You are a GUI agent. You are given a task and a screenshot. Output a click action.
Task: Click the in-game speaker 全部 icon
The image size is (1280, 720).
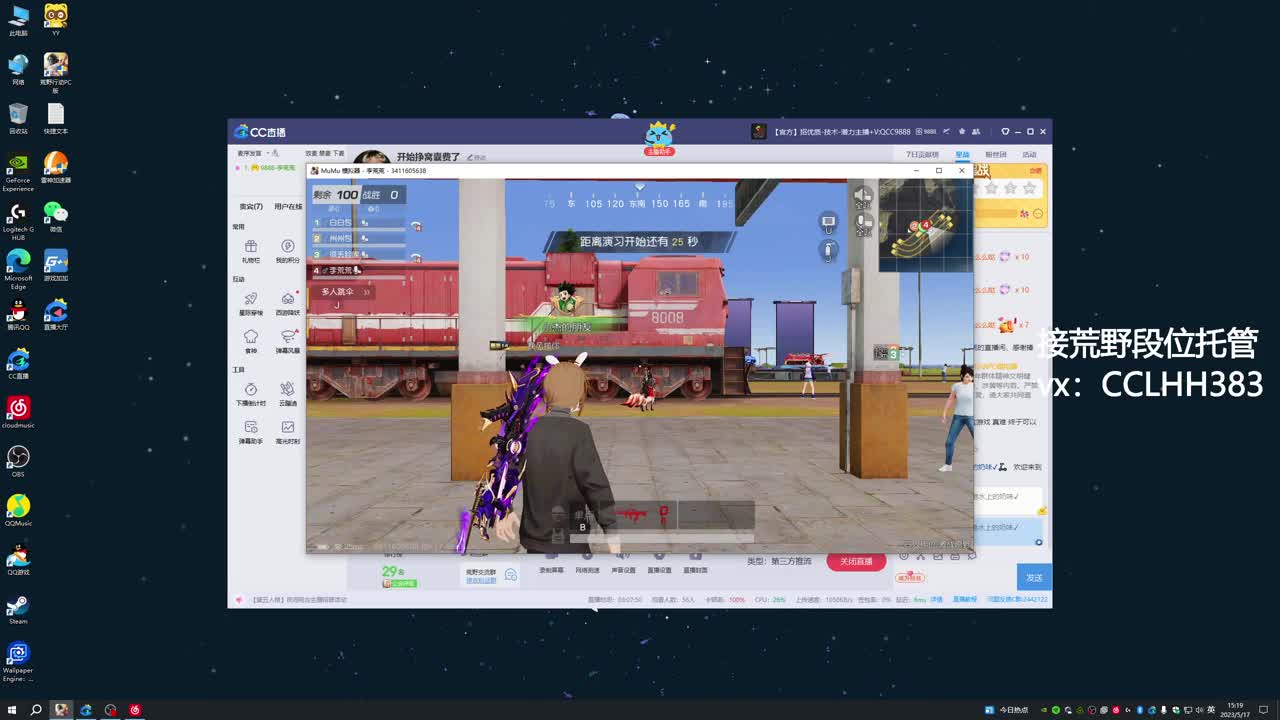862,199
